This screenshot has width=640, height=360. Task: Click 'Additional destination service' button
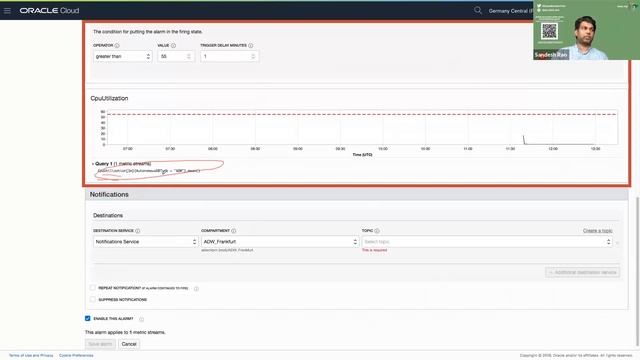tap(582, 272)
